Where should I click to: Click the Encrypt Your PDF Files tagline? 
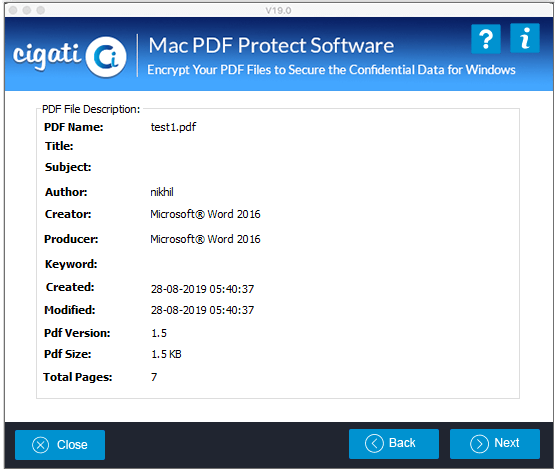(331, 70)
